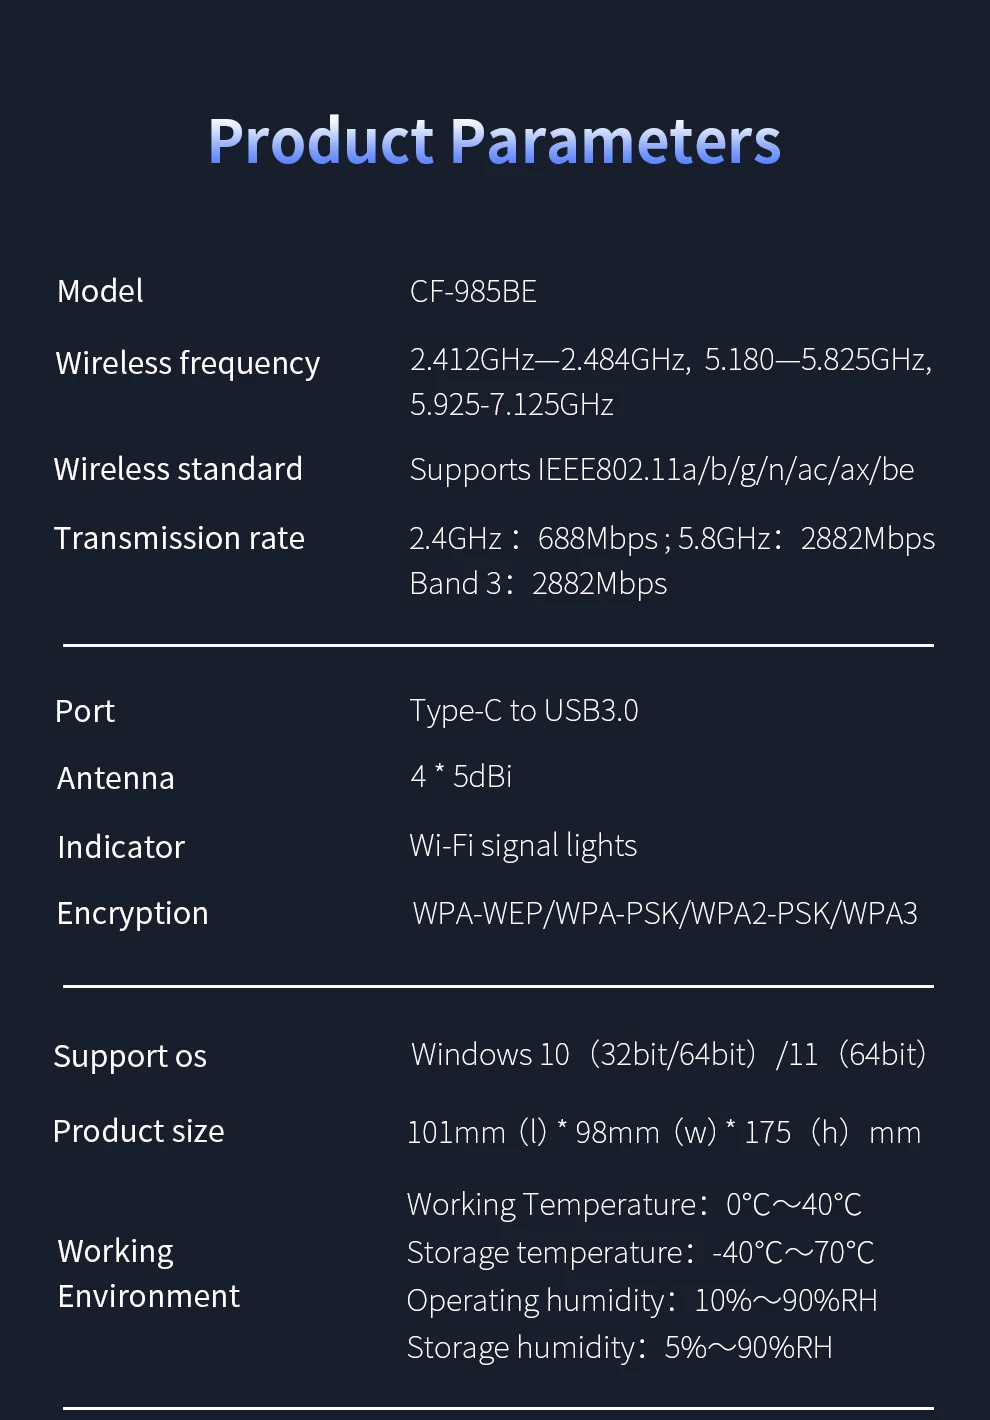
Task: Click the 5.925-7.125GHz frequency text
Action: tap(511, 404)
